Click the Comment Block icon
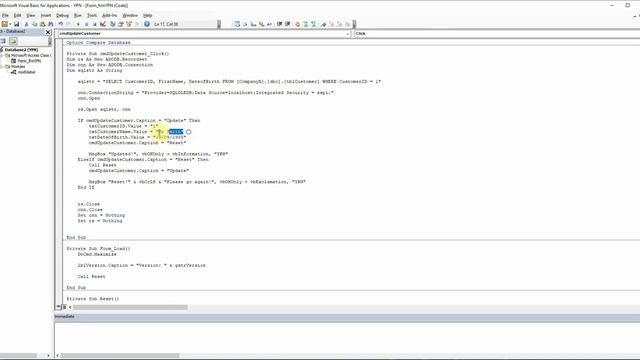Image resolution: width=640 pixels, height=360 pixels. click(x=305, y=24)
